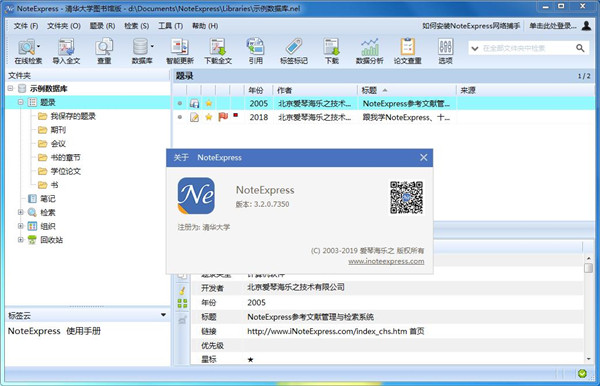Expand the 组织 tree node
The height and width of the screenshot is (386, 600).
[x=21, y=226]
